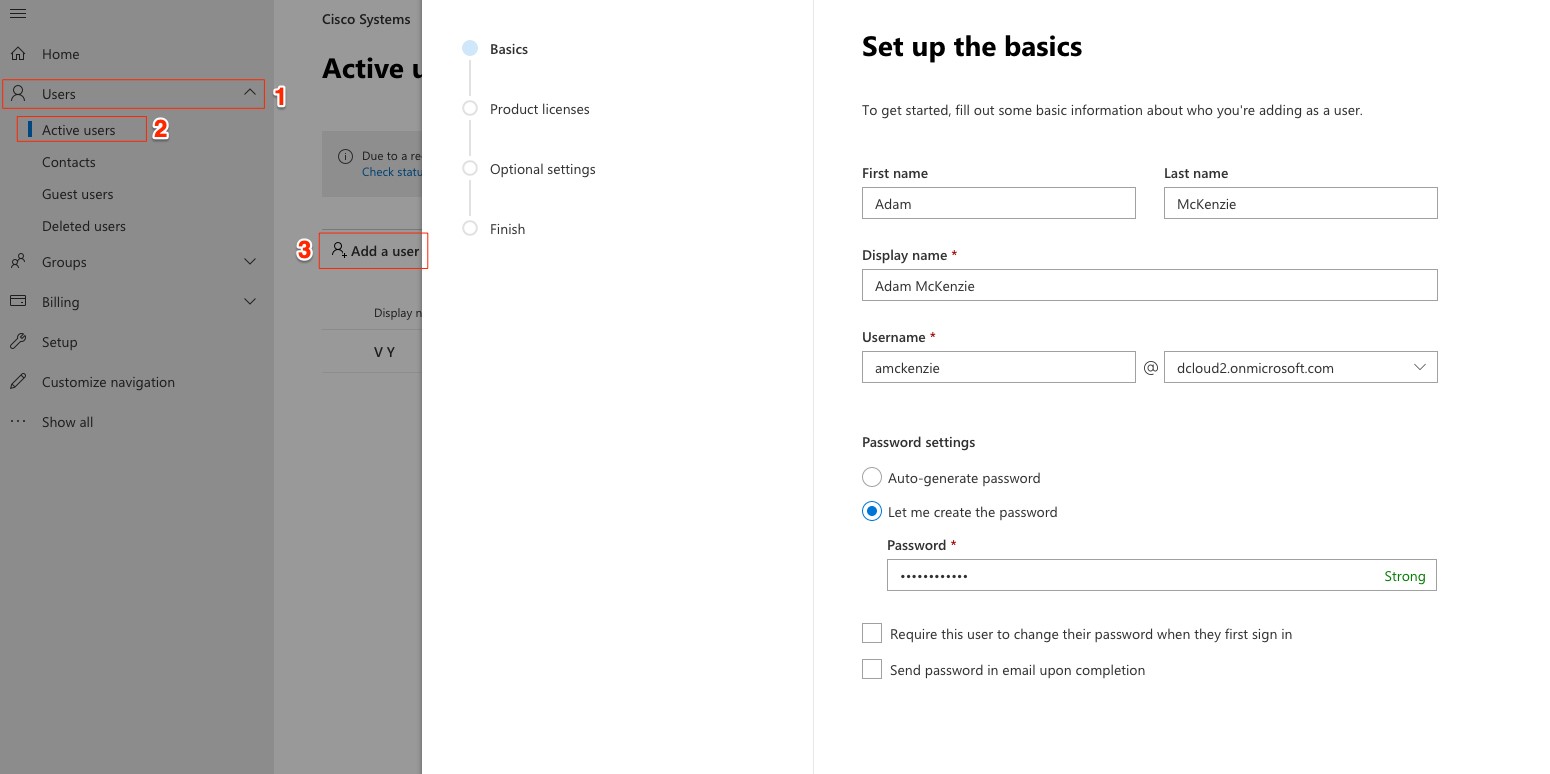Collapse the Users section chevron
Screen dimensions: 1550x774
(x=250, y=93)
